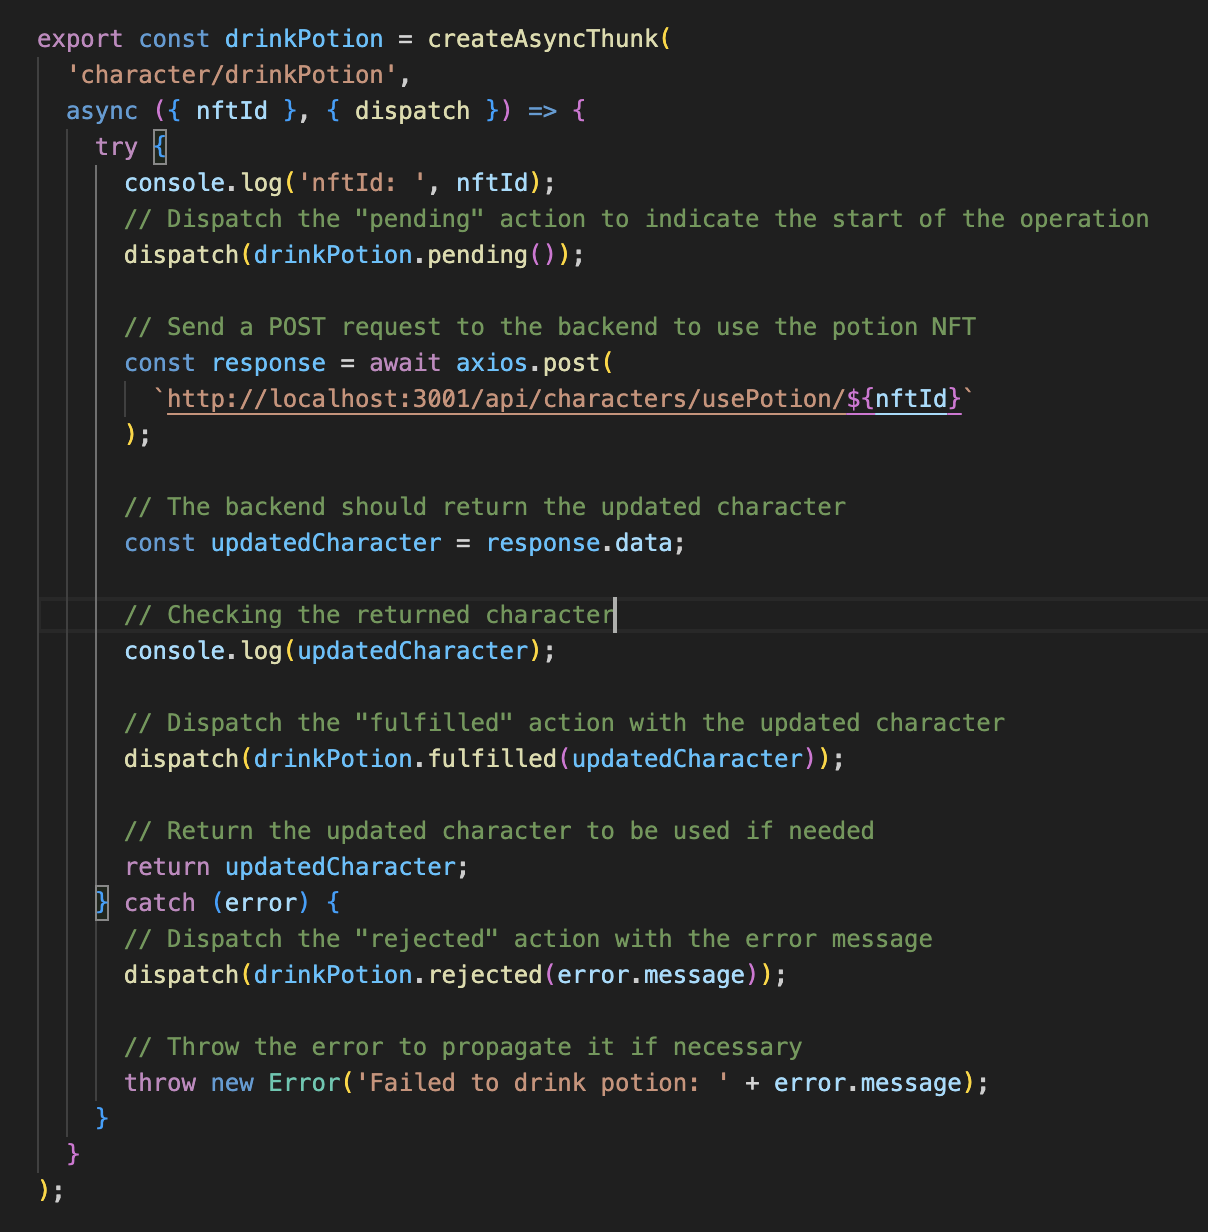Click response.data on the updatedCharacter assignment line
Image resolution: width=1208 pixels, height=1232 pixels.
[578, 543]
